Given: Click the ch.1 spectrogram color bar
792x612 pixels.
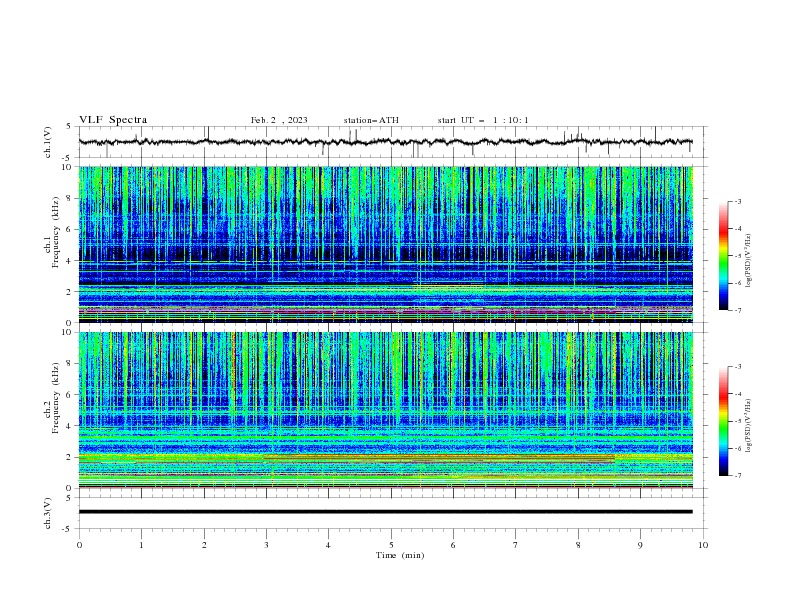Looking at the screenshot, I should pyautogui.click(x=723, y=256).
